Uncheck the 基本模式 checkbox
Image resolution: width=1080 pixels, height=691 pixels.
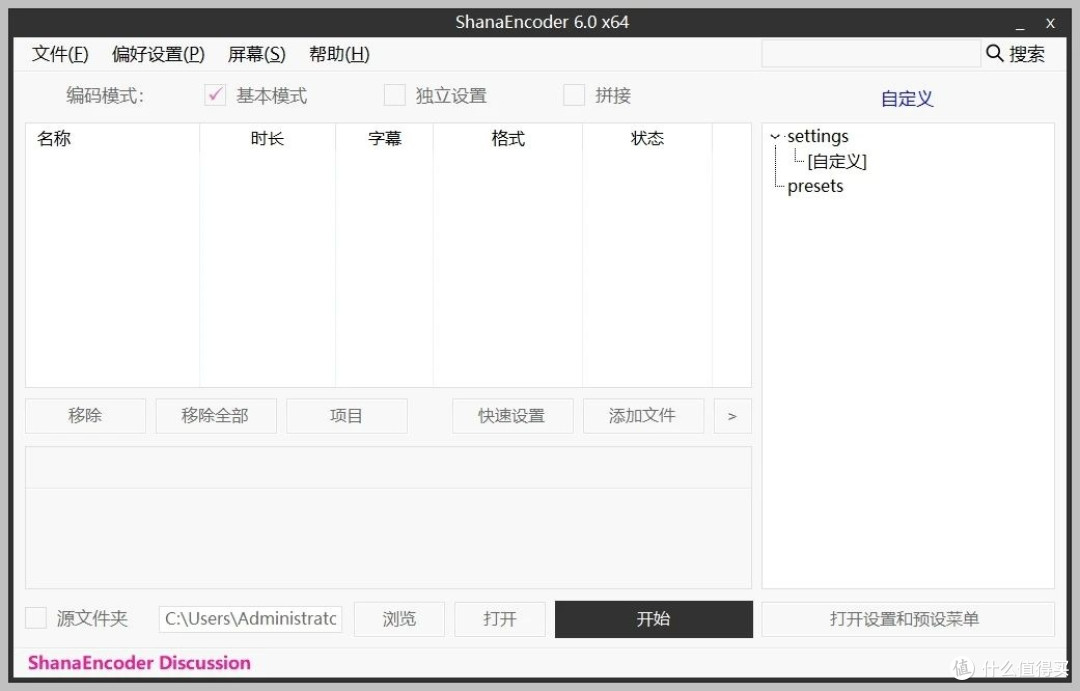point(215,94)
